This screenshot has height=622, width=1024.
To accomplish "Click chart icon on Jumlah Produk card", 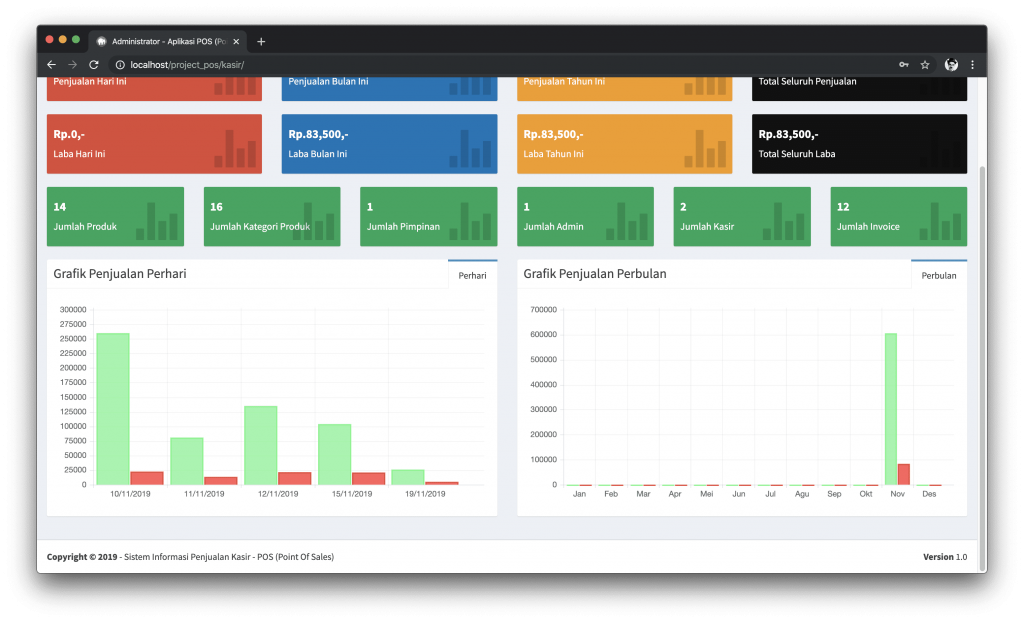I will pos(157,222).
